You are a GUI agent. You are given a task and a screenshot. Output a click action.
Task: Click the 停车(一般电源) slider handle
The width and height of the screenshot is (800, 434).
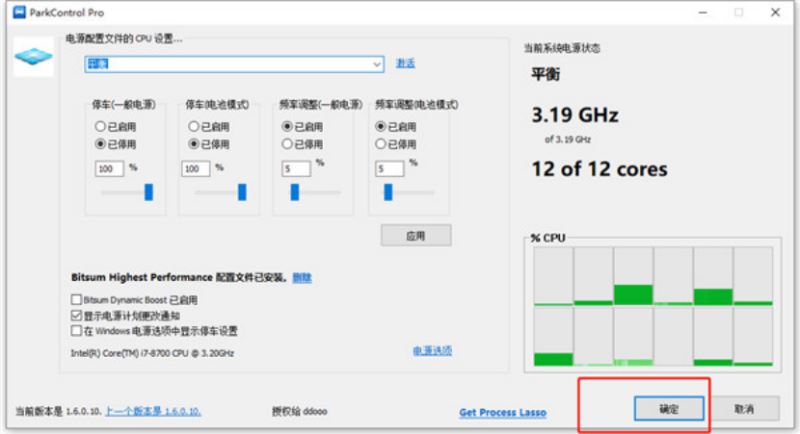tap(148, 192)
